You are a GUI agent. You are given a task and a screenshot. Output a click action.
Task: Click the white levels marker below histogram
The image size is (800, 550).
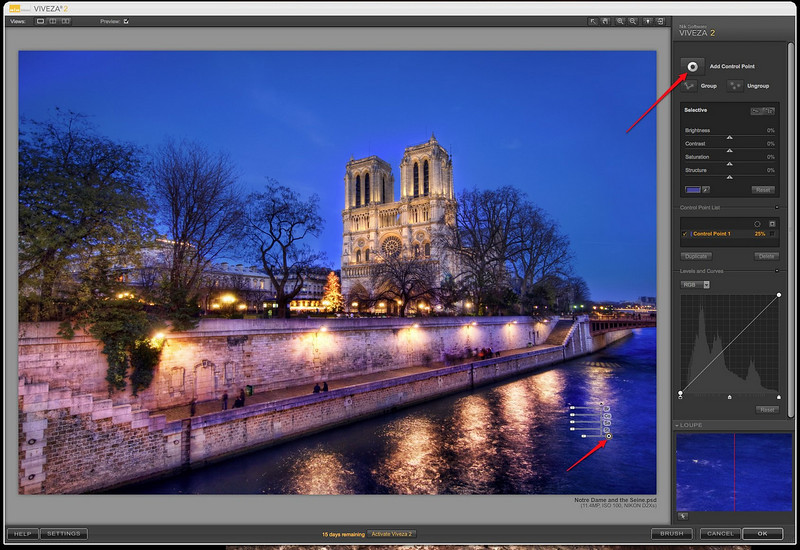pos(779,397)
